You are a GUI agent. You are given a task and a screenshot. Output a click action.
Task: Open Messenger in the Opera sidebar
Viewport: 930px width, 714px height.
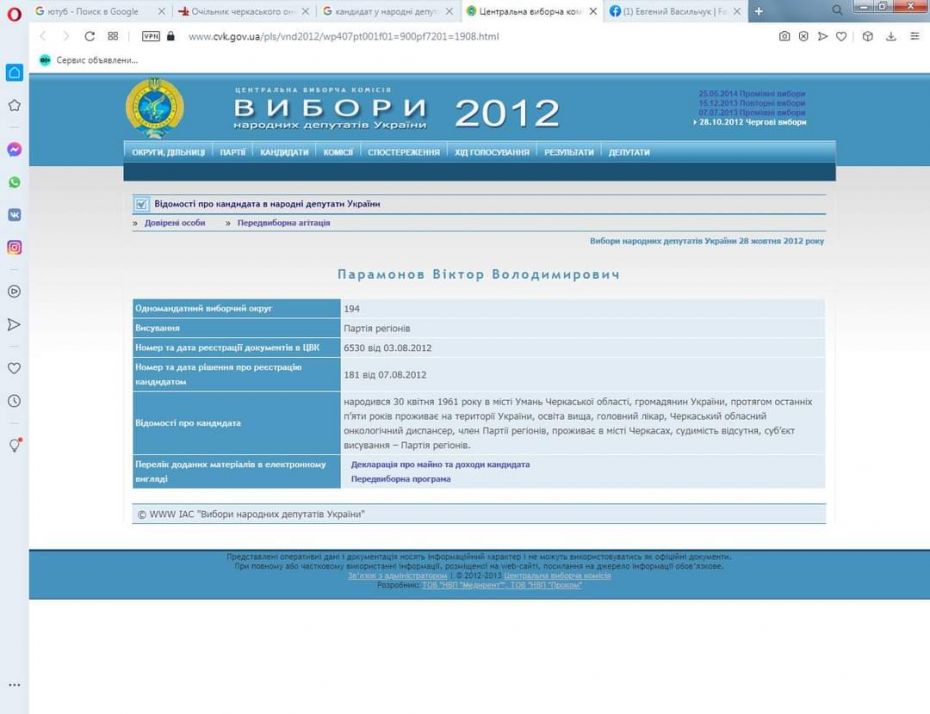click(x=14, y=149)
